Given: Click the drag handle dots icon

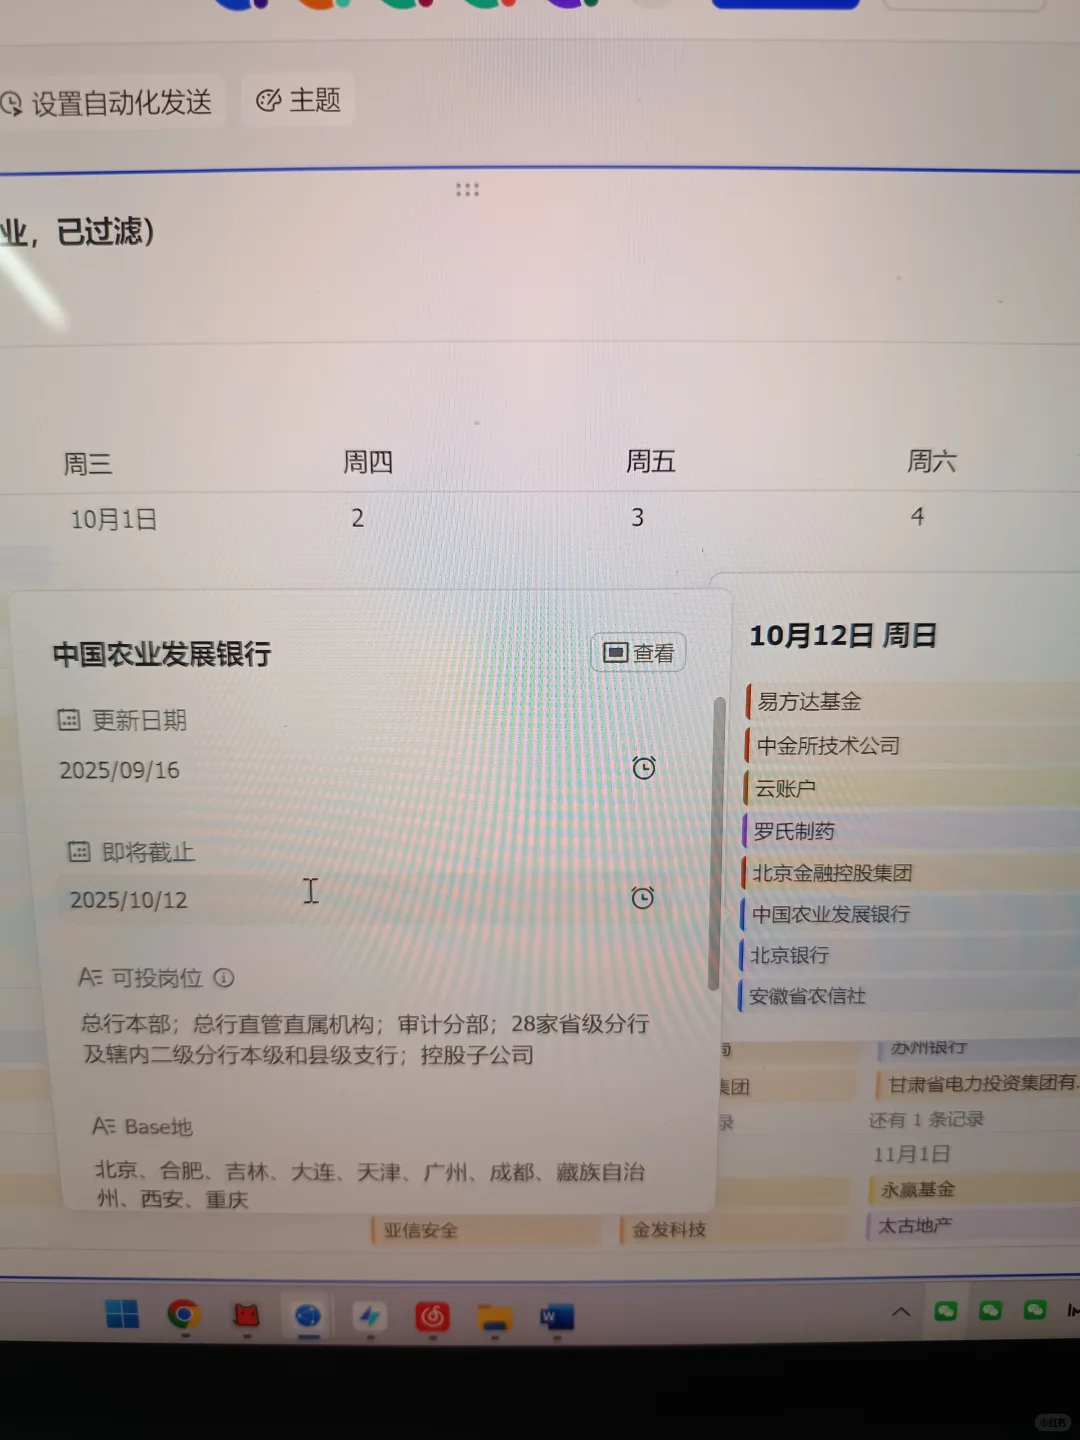Looking at the screenshot, I should pyautogui.click(x=467, y=189).
